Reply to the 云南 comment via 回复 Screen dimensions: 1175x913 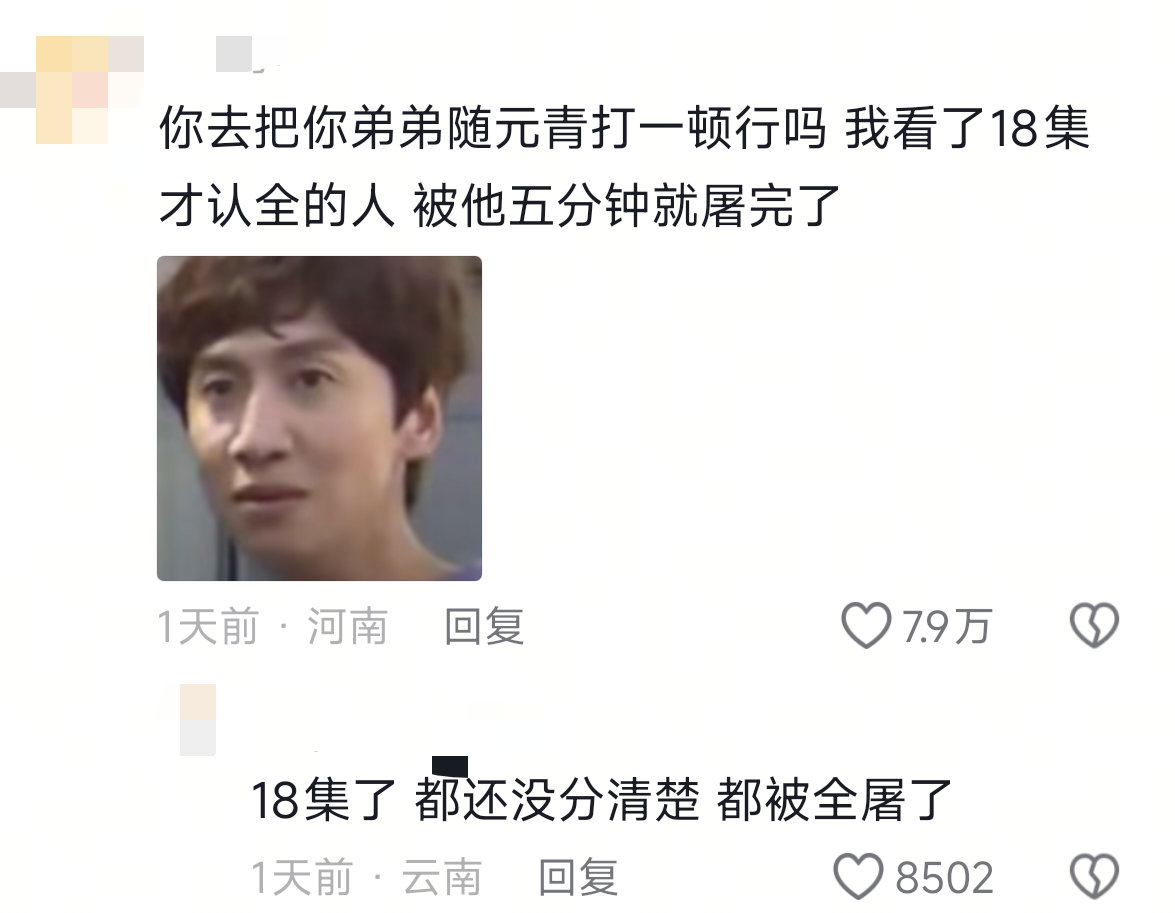[x=578, y=878]
